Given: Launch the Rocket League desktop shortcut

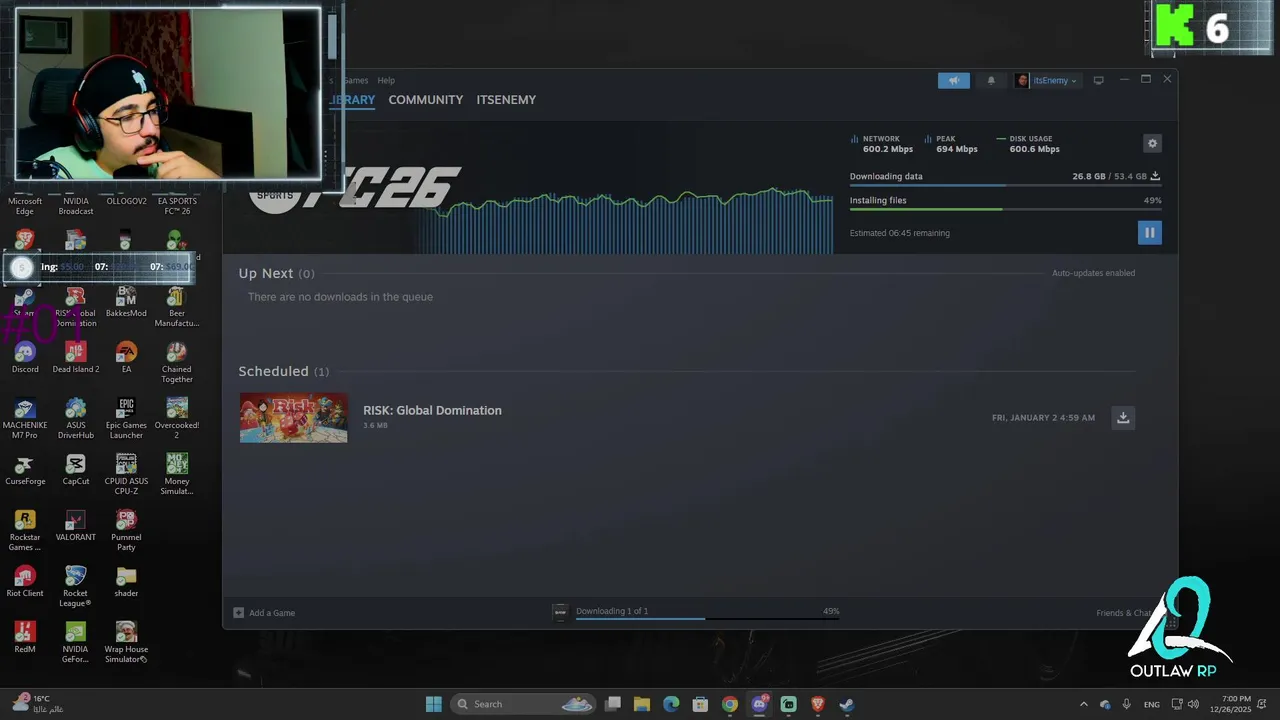Looking at the screenshot, I should pyautogui.click(x=76, y=586).
